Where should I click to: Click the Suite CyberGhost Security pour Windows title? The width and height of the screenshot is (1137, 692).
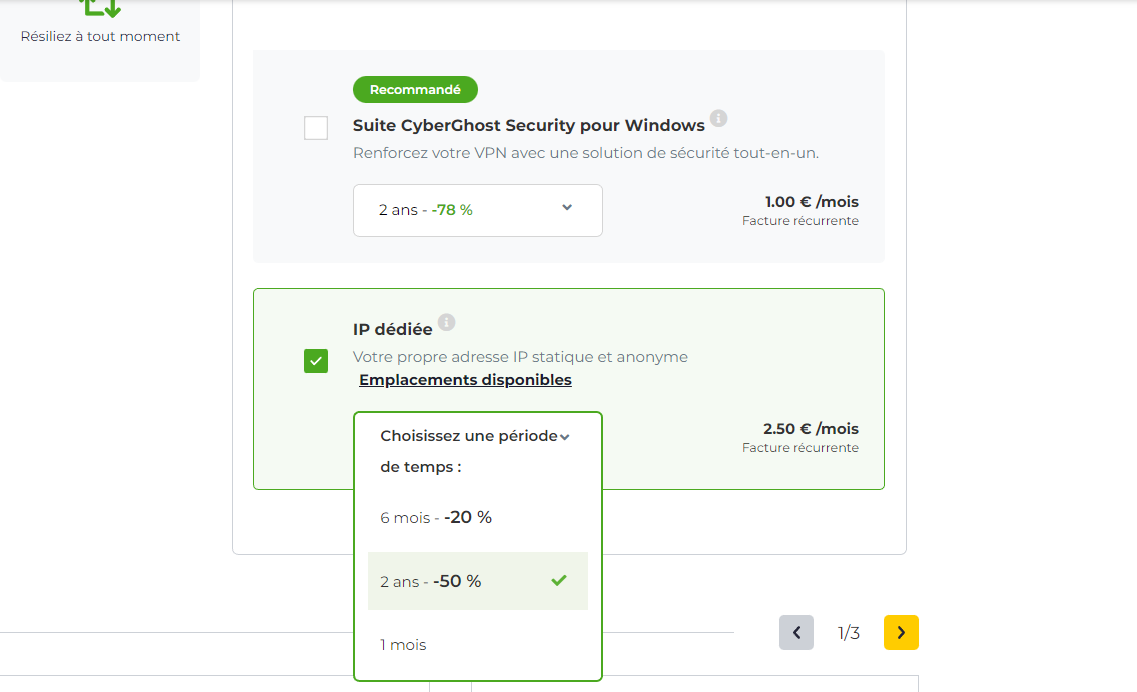[529, 125]
